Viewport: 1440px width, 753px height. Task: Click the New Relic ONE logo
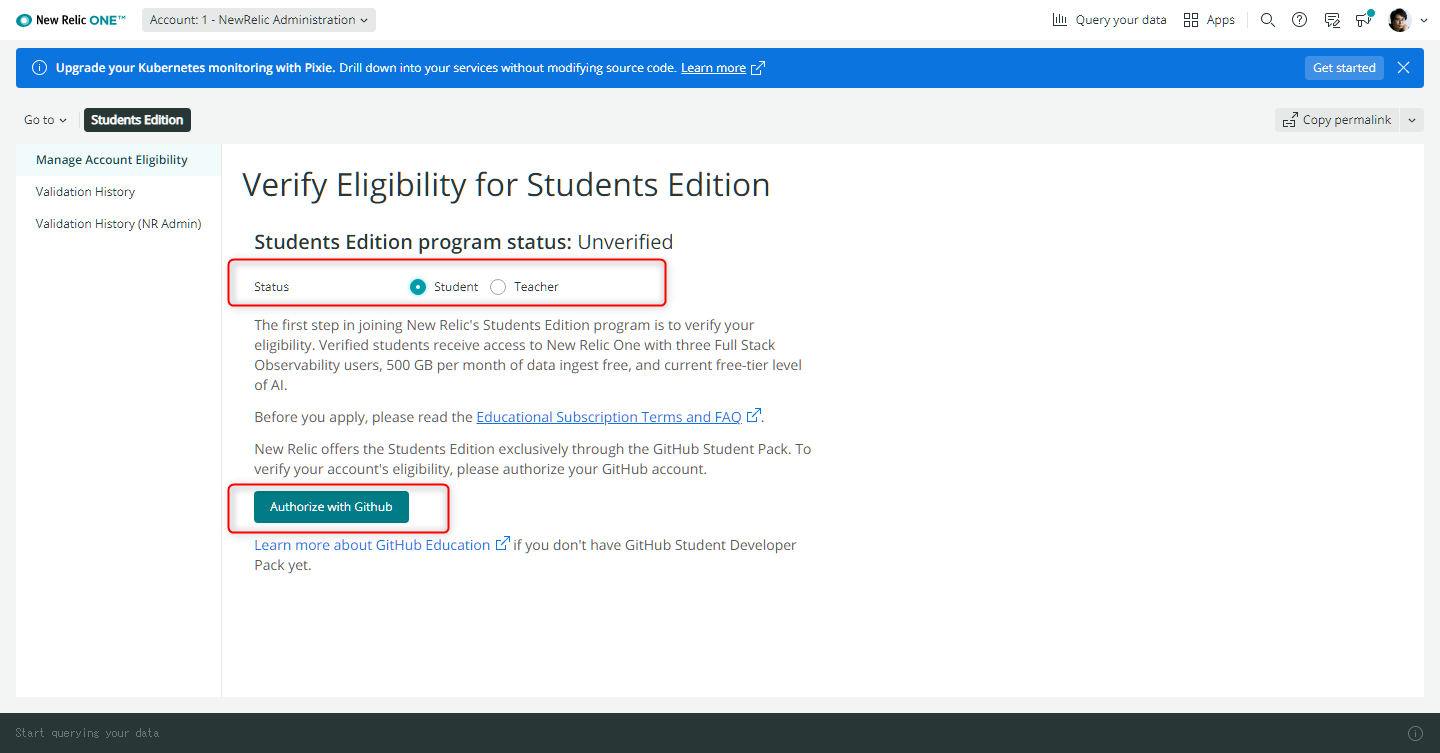tap(71, 20)
